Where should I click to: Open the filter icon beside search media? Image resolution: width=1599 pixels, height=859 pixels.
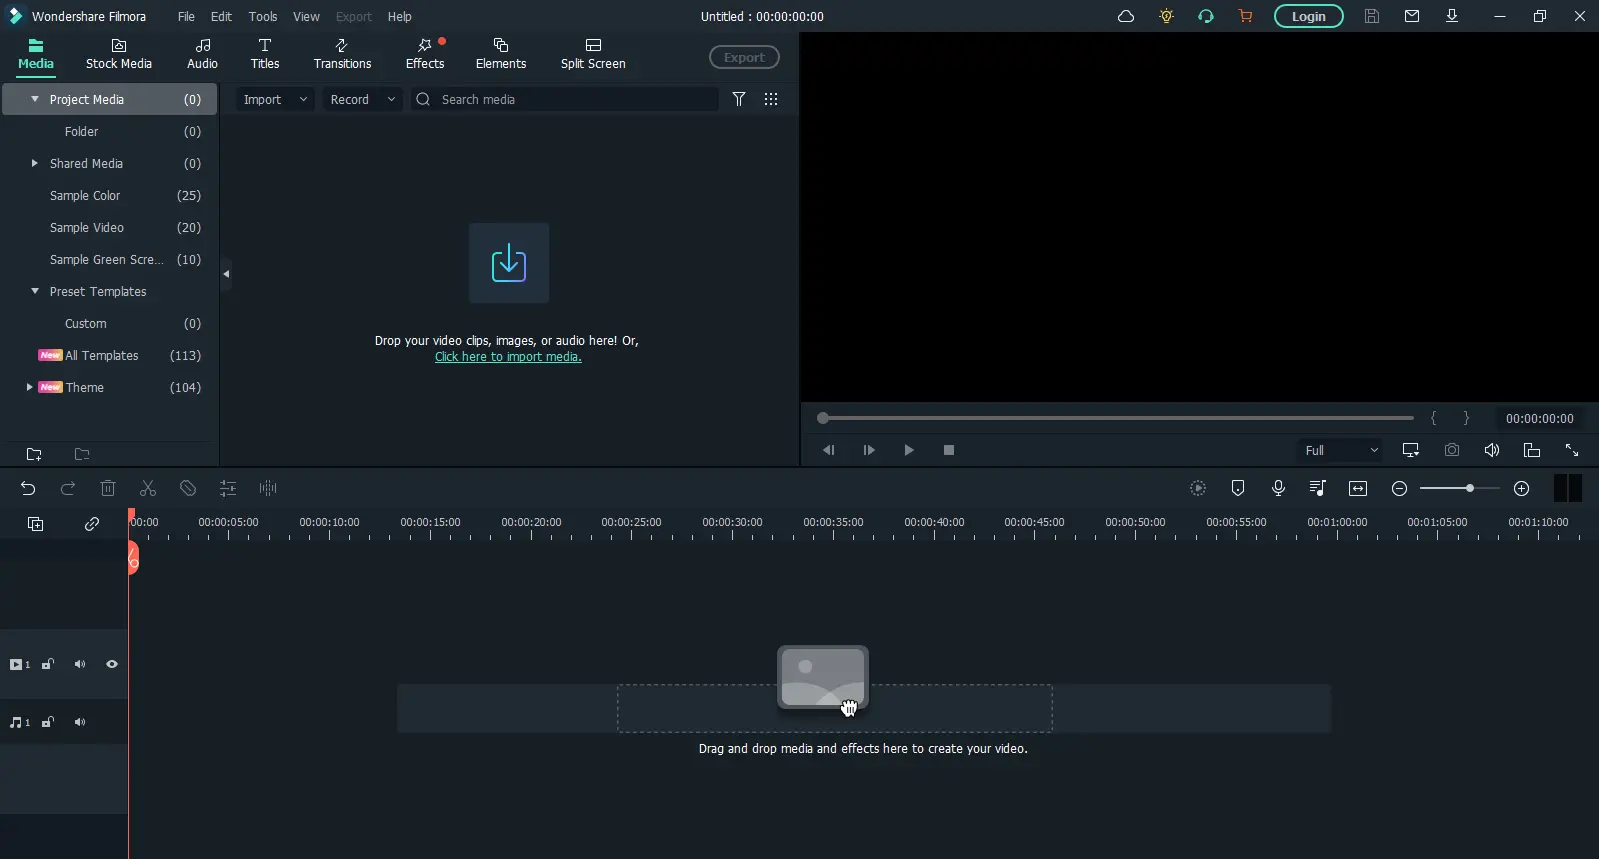tap(739, 99)
